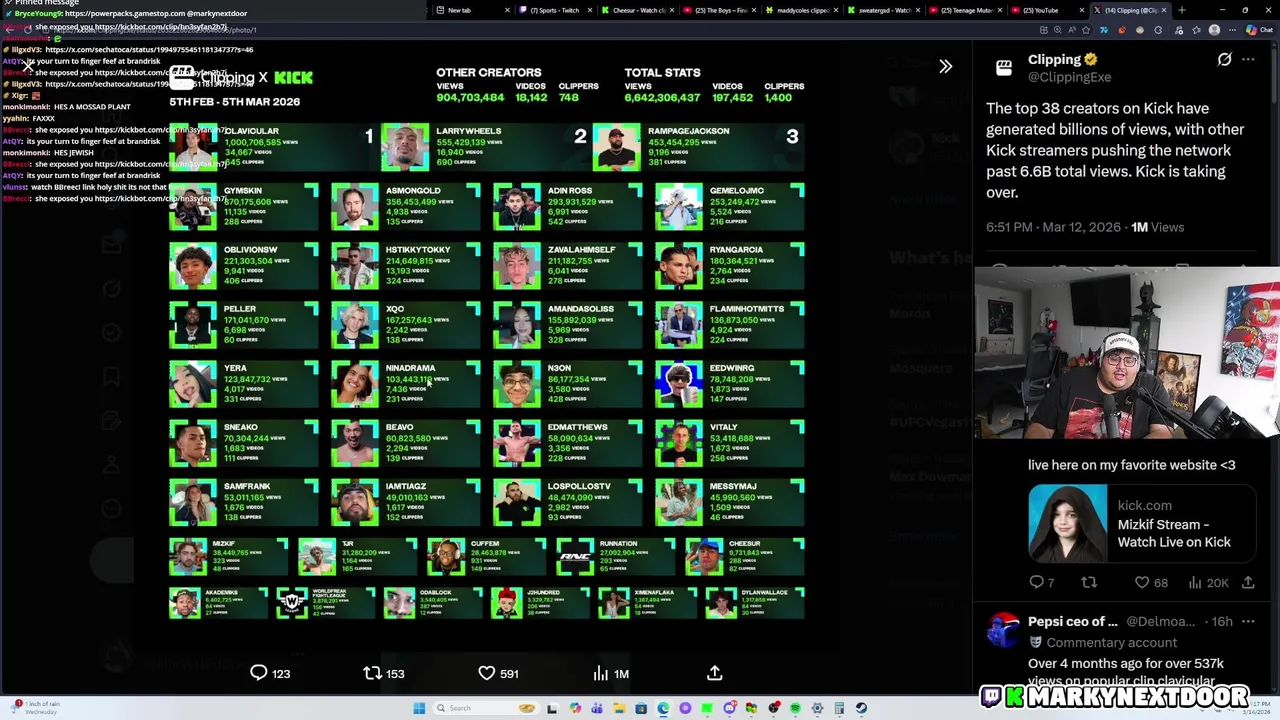
Task: Open view analytics showing 1M
Action: click(601, 673)
